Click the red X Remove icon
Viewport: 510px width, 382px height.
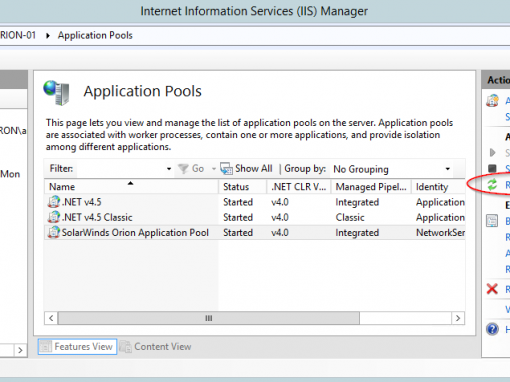(x=492, y=289)
